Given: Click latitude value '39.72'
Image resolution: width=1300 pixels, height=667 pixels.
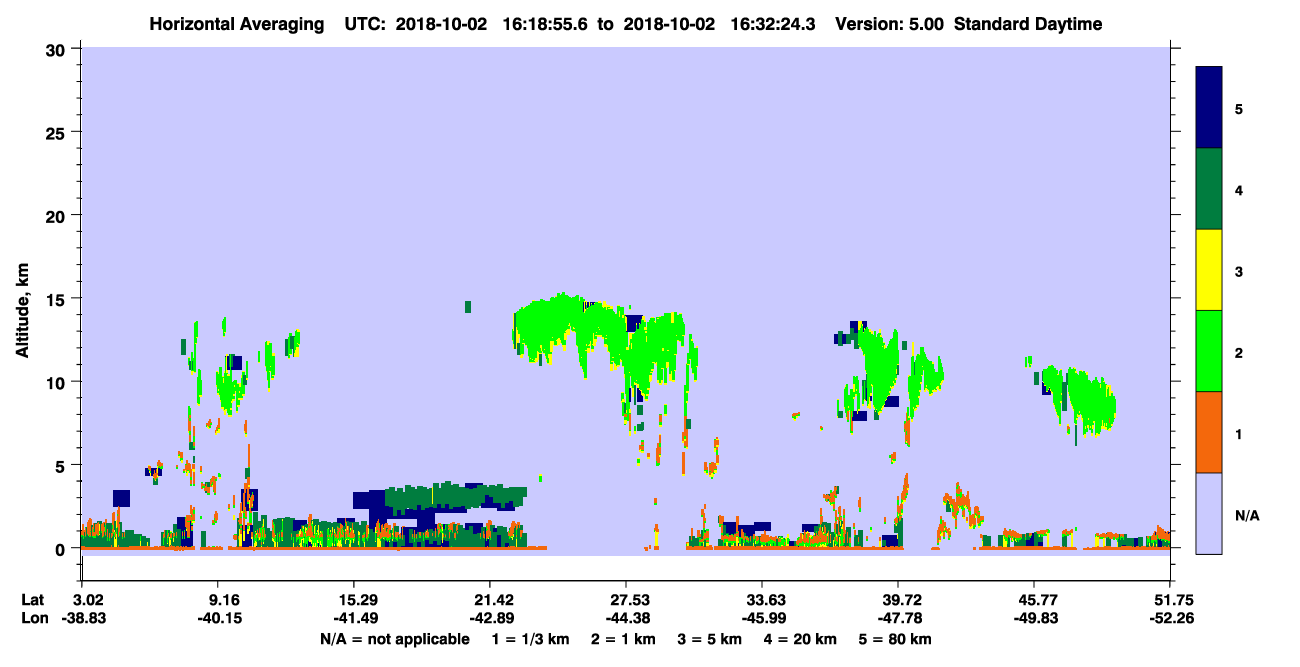Looking at the screenshot, I should click(x=899, y=600).
